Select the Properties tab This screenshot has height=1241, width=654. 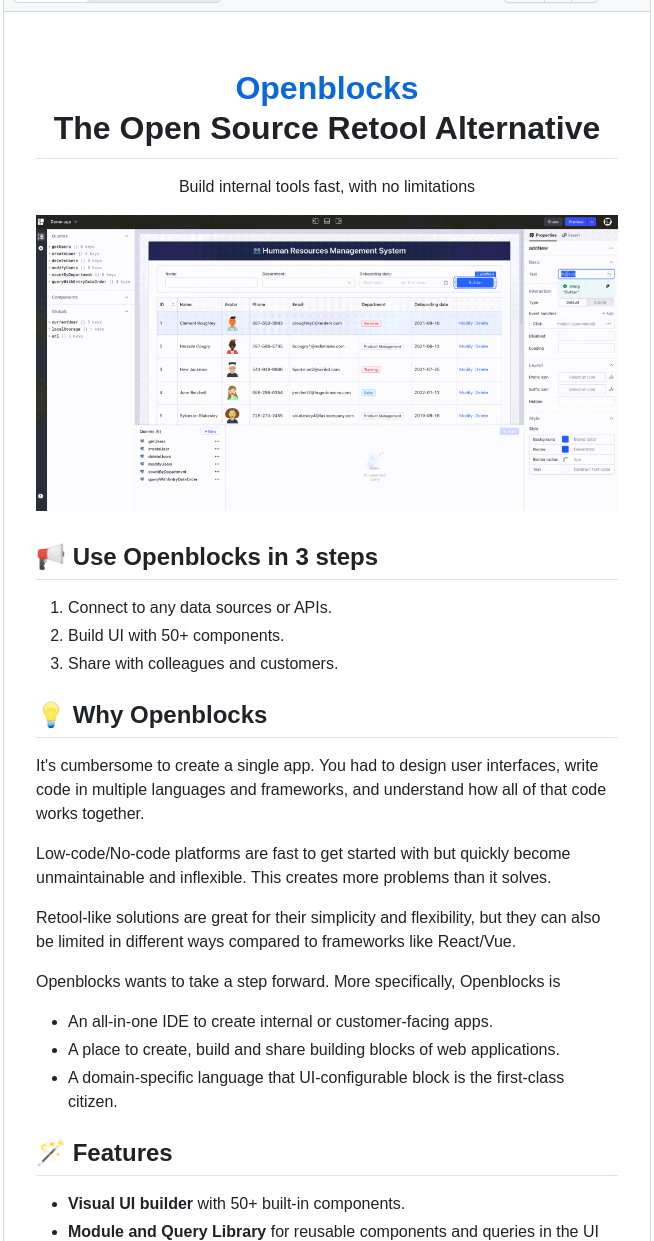(545, 236)
